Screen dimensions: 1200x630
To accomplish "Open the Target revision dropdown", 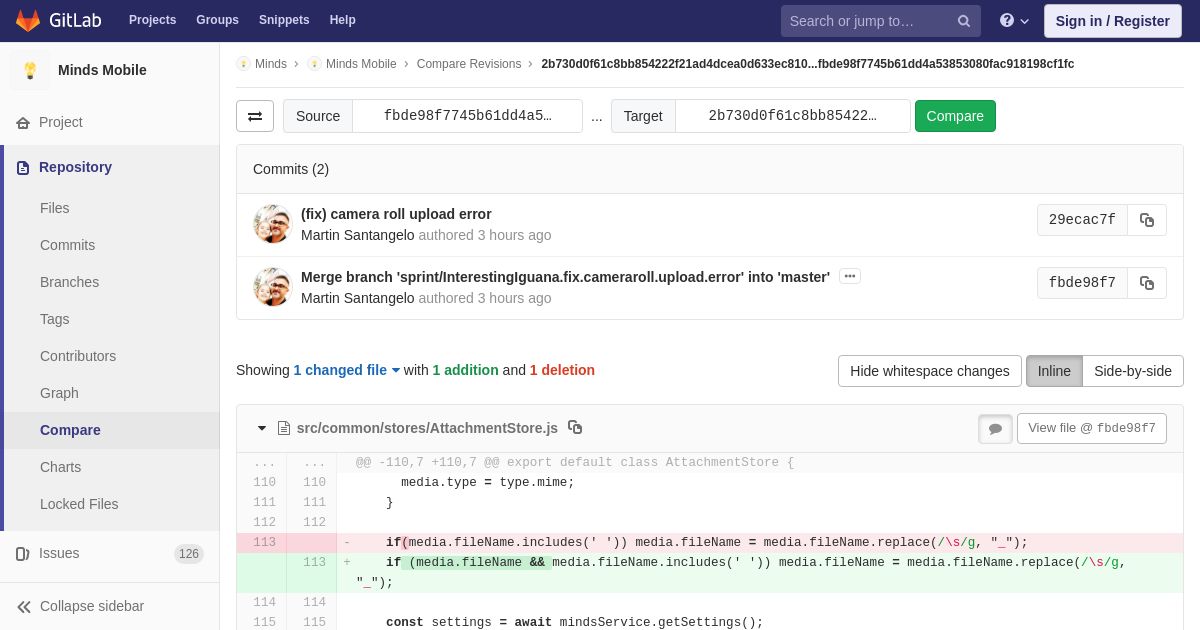I will [x=792, y=116].
